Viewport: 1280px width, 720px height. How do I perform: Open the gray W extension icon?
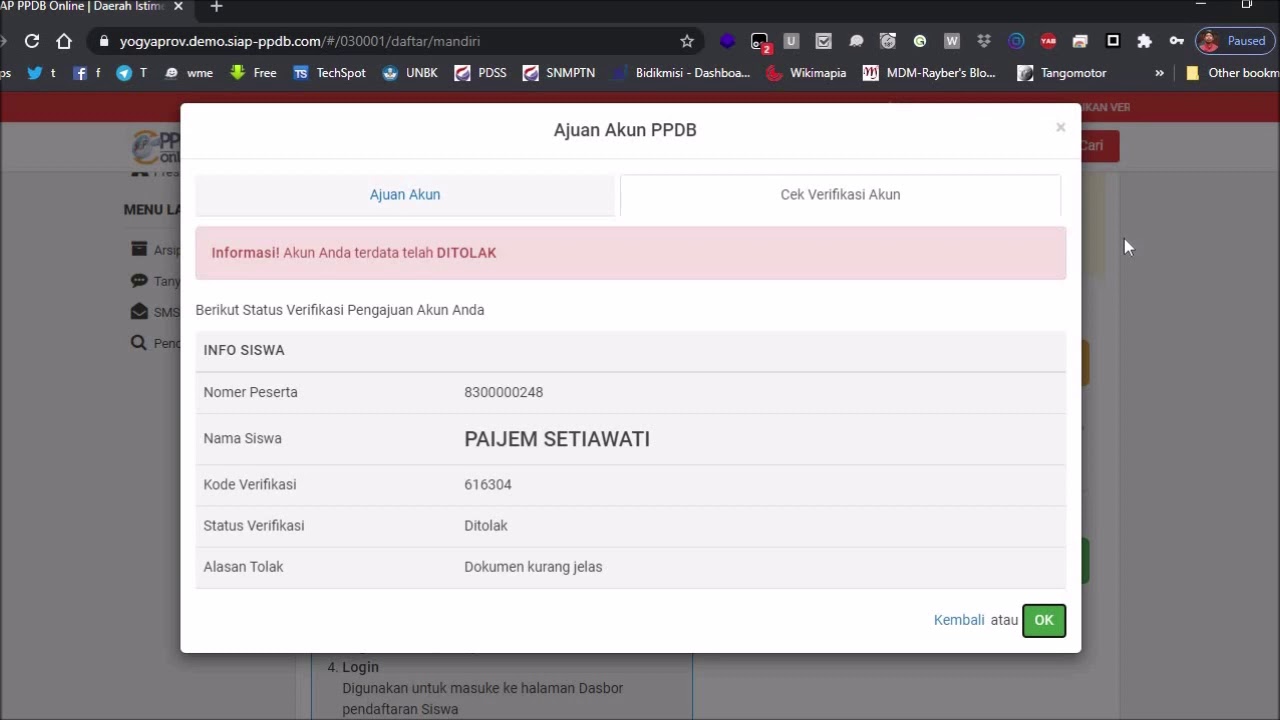click(952, 41)
